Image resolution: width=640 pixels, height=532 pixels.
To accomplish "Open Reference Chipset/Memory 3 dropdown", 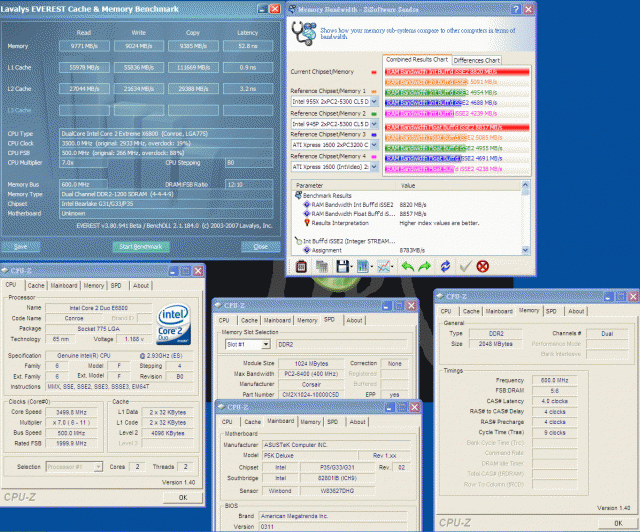I will [x=374, y=145].
